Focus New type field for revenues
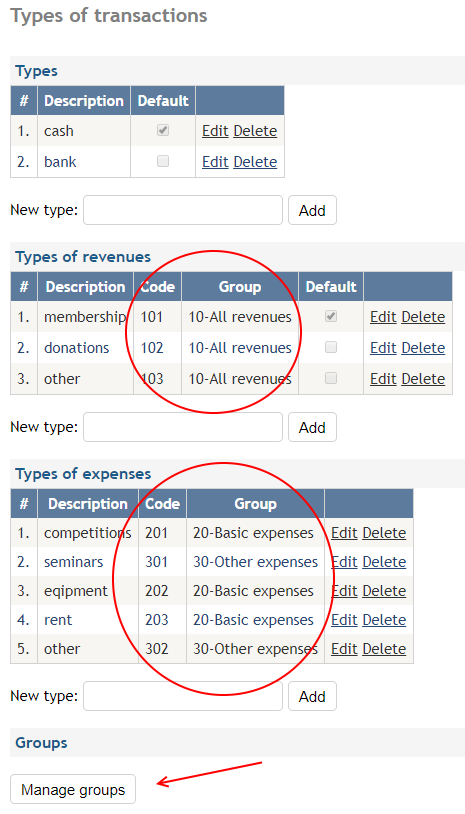Viewport: 465px width, 814px height. (x=183, y=427)
